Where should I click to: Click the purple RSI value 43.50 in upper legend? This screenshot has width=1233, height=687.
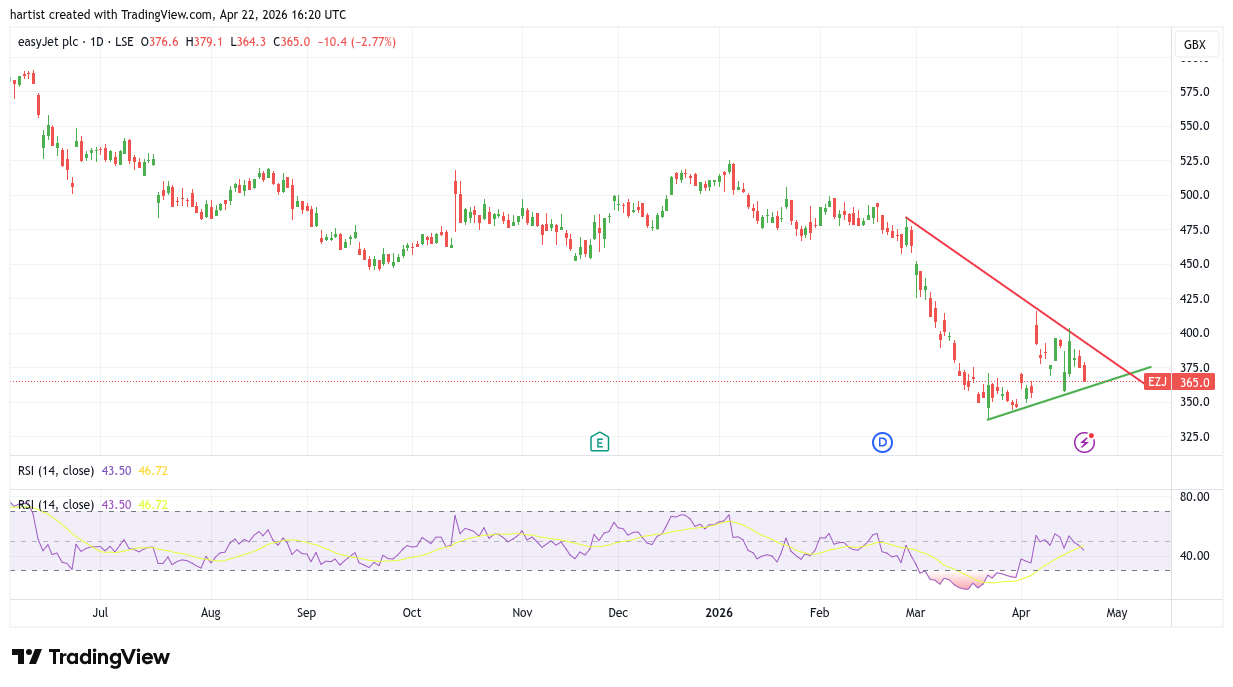[116, 470]
